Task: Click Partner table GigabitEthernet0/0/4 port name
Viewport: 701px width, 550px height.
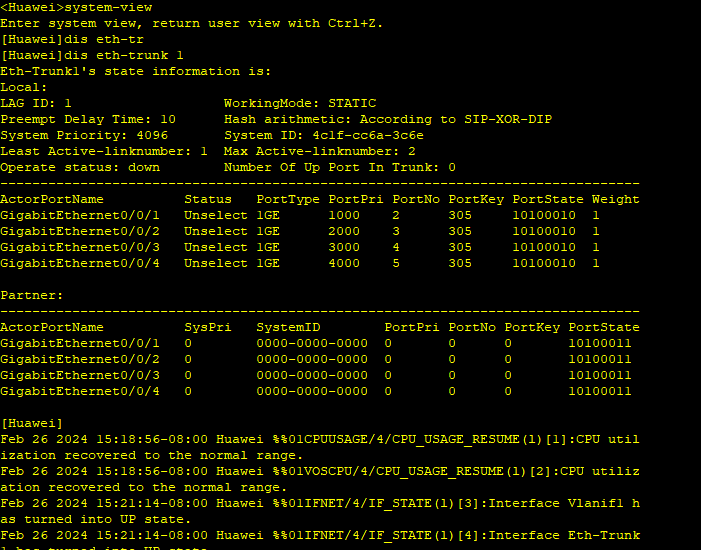Action: (80, 392)
